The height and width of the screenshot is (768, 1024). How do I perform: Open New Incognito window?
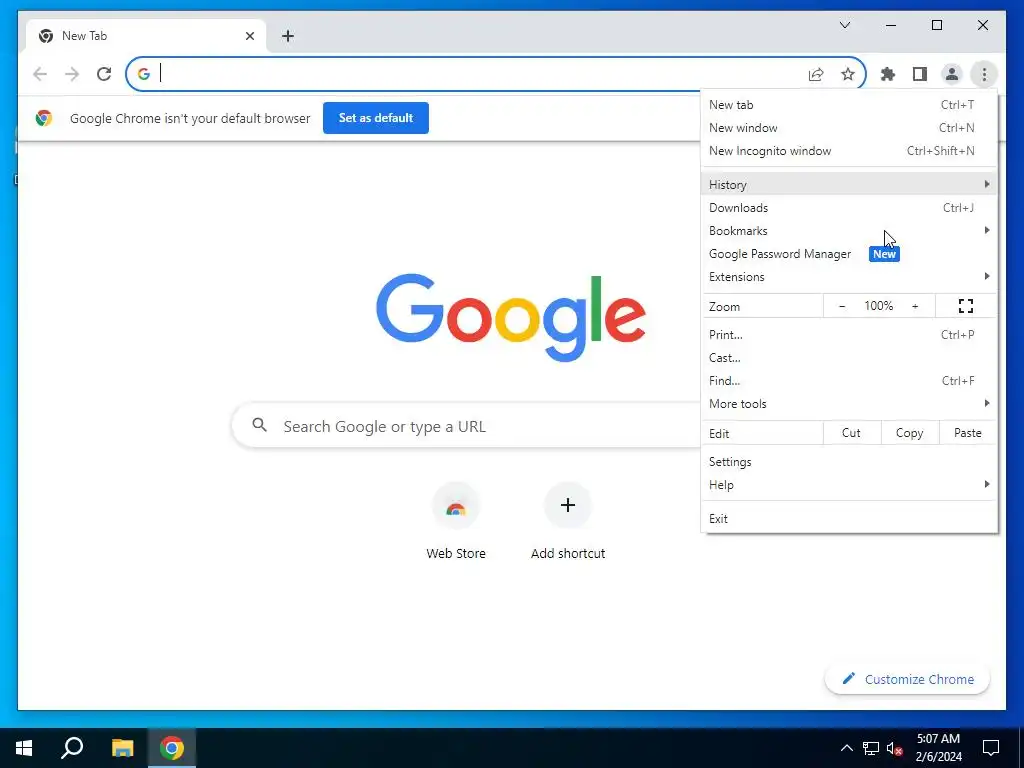coord(849,151)
